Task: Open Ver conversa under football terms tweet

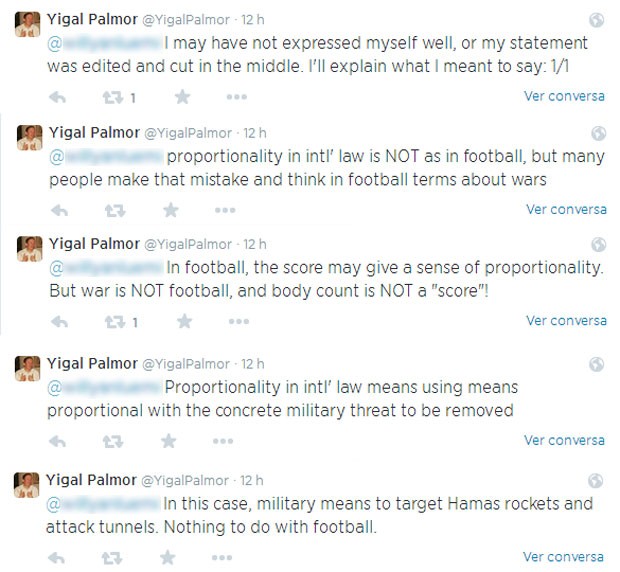Action: coord(566,209)
